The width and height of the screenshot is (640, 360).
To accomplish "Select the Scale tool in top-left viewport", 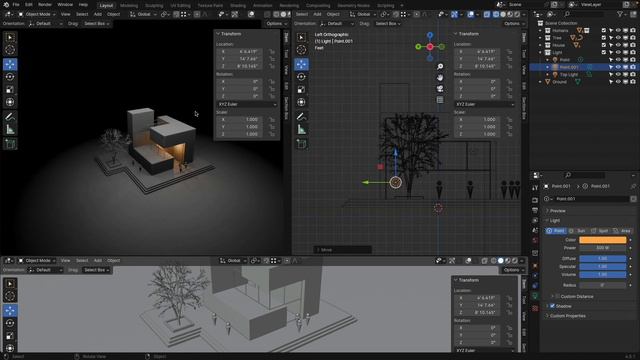I will (10, 89).
